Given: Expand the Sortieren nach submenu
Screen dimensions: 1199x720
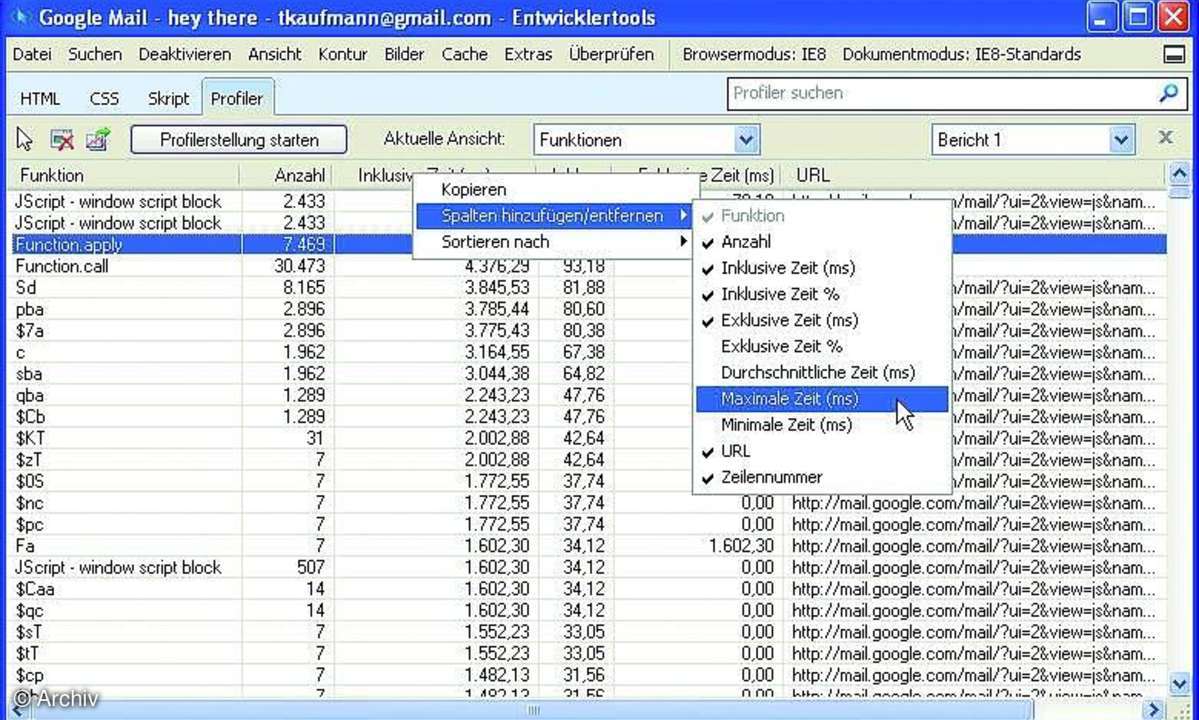Looking at the screenshot, I should (555, 242).
